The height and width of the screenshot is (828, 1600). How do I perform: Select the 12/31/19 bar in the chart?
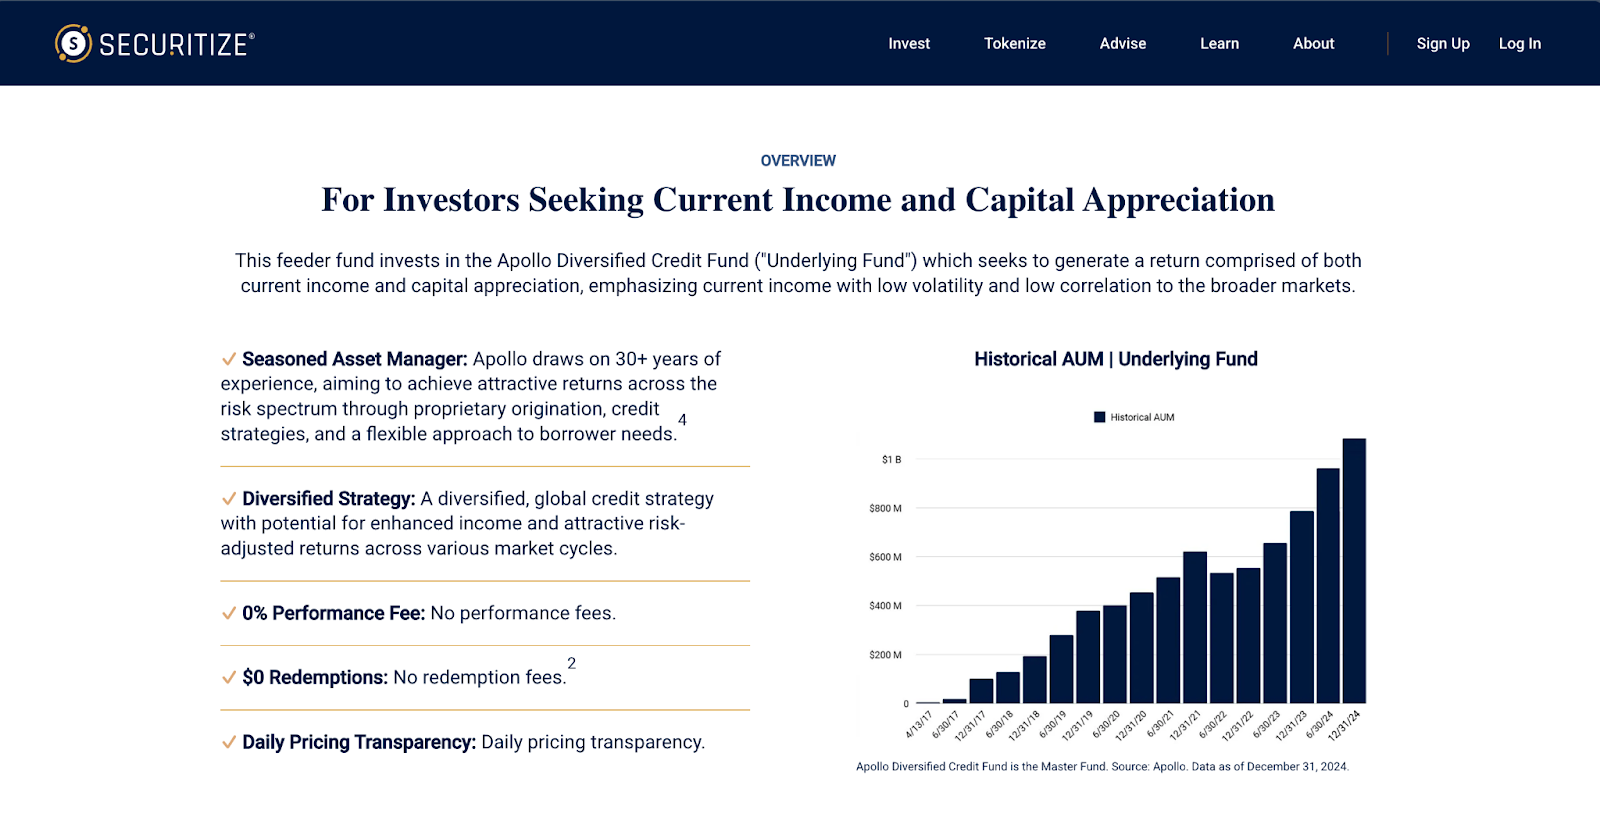click(x=1088, y=657)
